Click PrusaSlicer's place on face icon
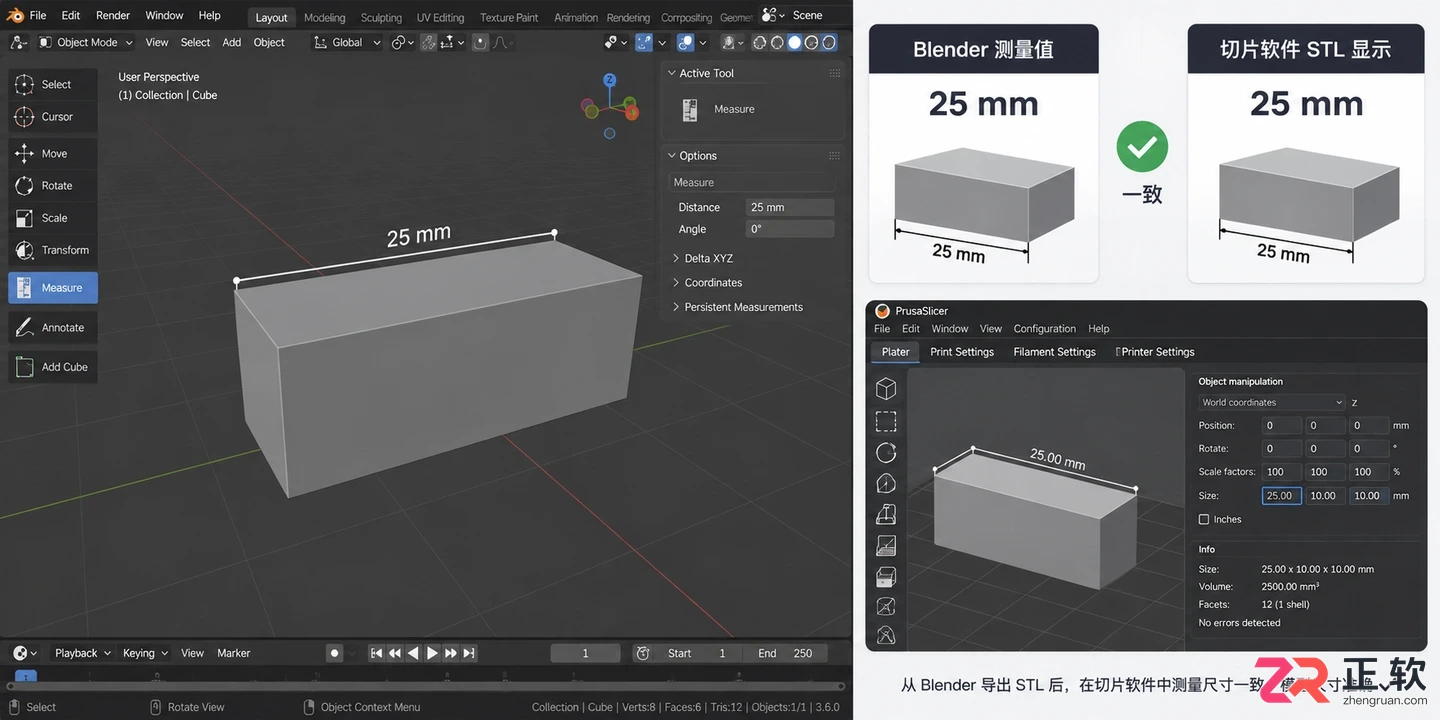Image resolution: width=1440 pixels, height=720 pixels. pyautogui.click(x=885, y=483)
